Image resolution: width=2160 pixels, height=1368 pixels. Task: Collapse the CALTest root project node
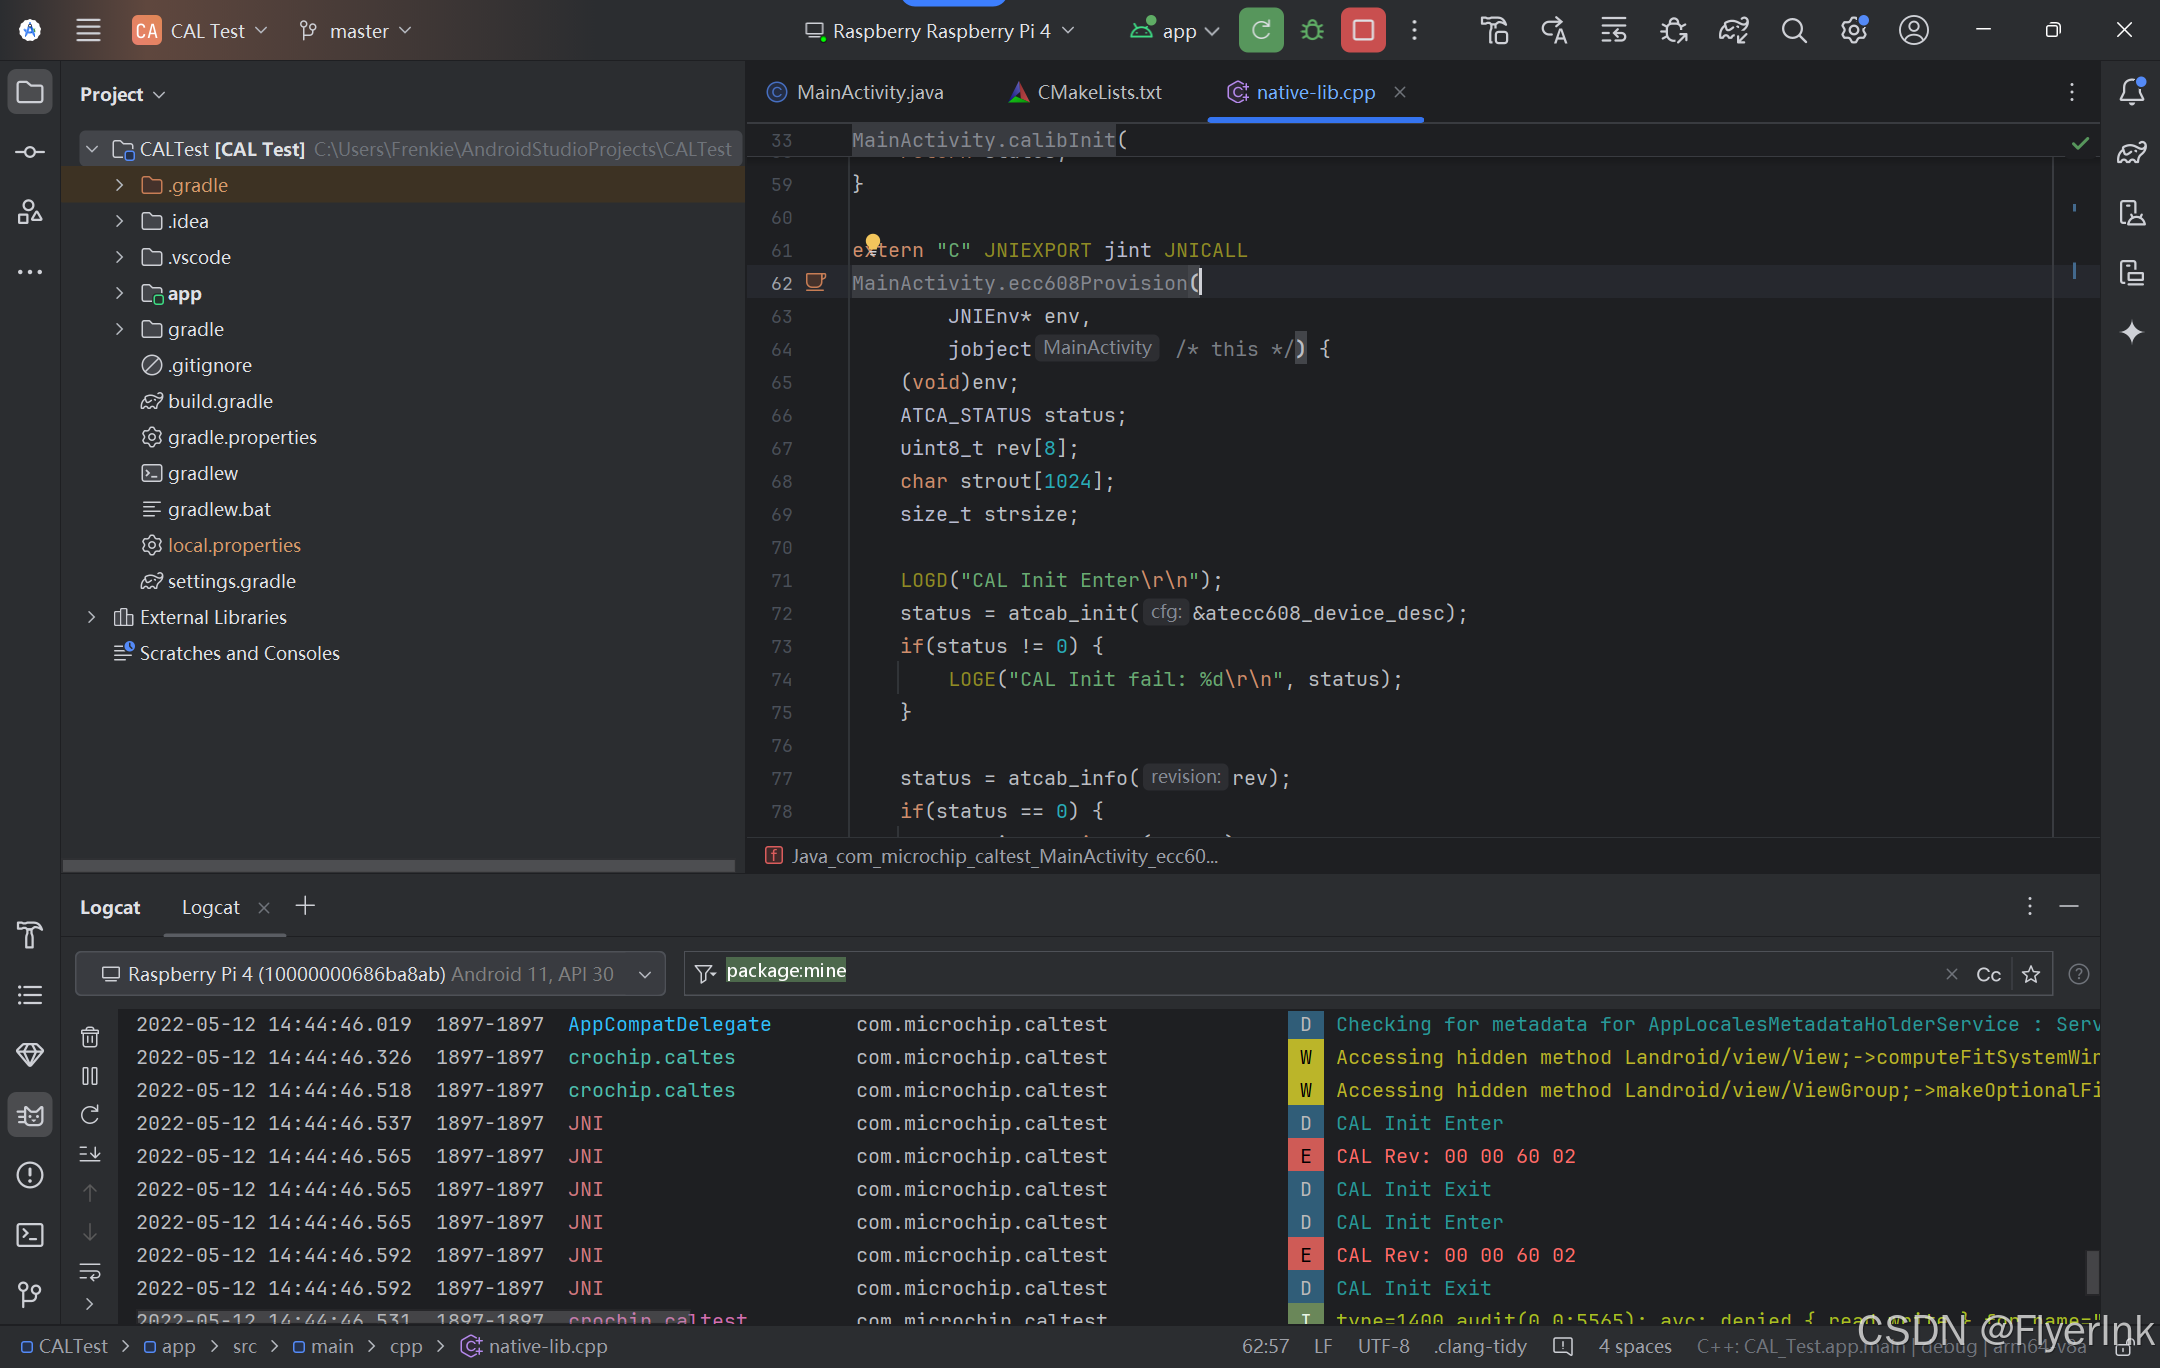point(92,149)
